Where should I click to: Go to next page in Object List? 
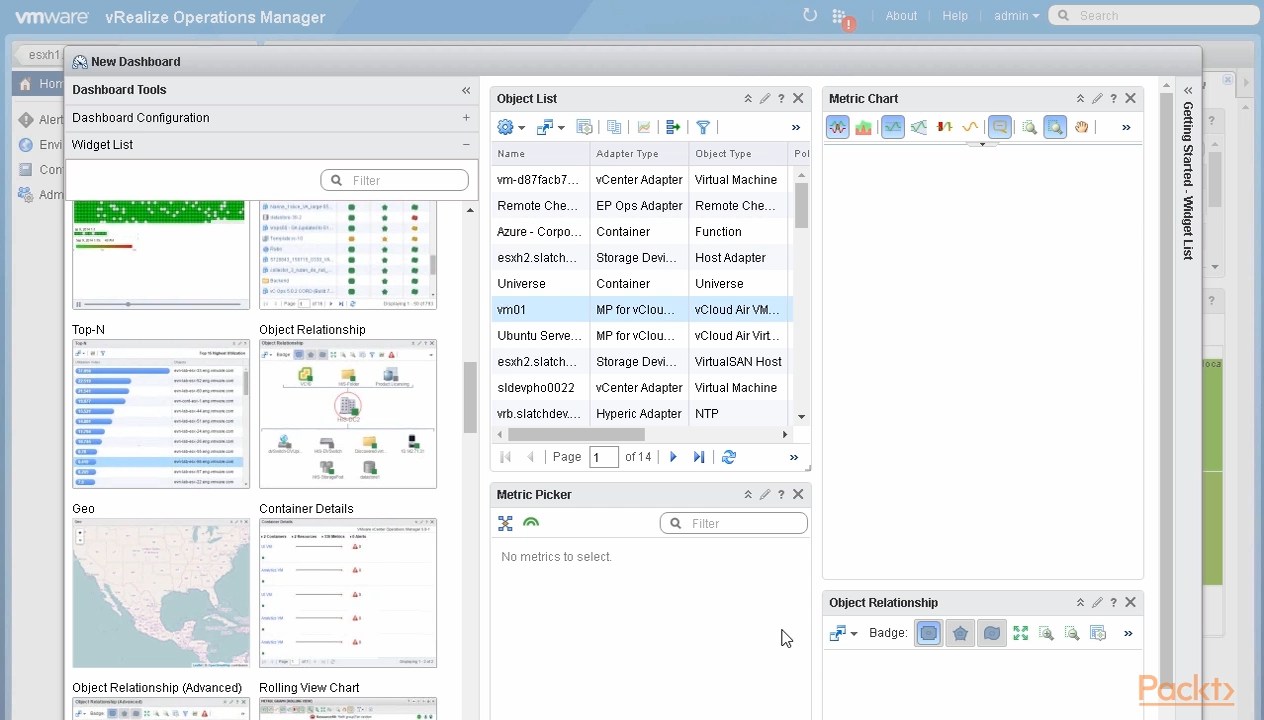[673, 457]
